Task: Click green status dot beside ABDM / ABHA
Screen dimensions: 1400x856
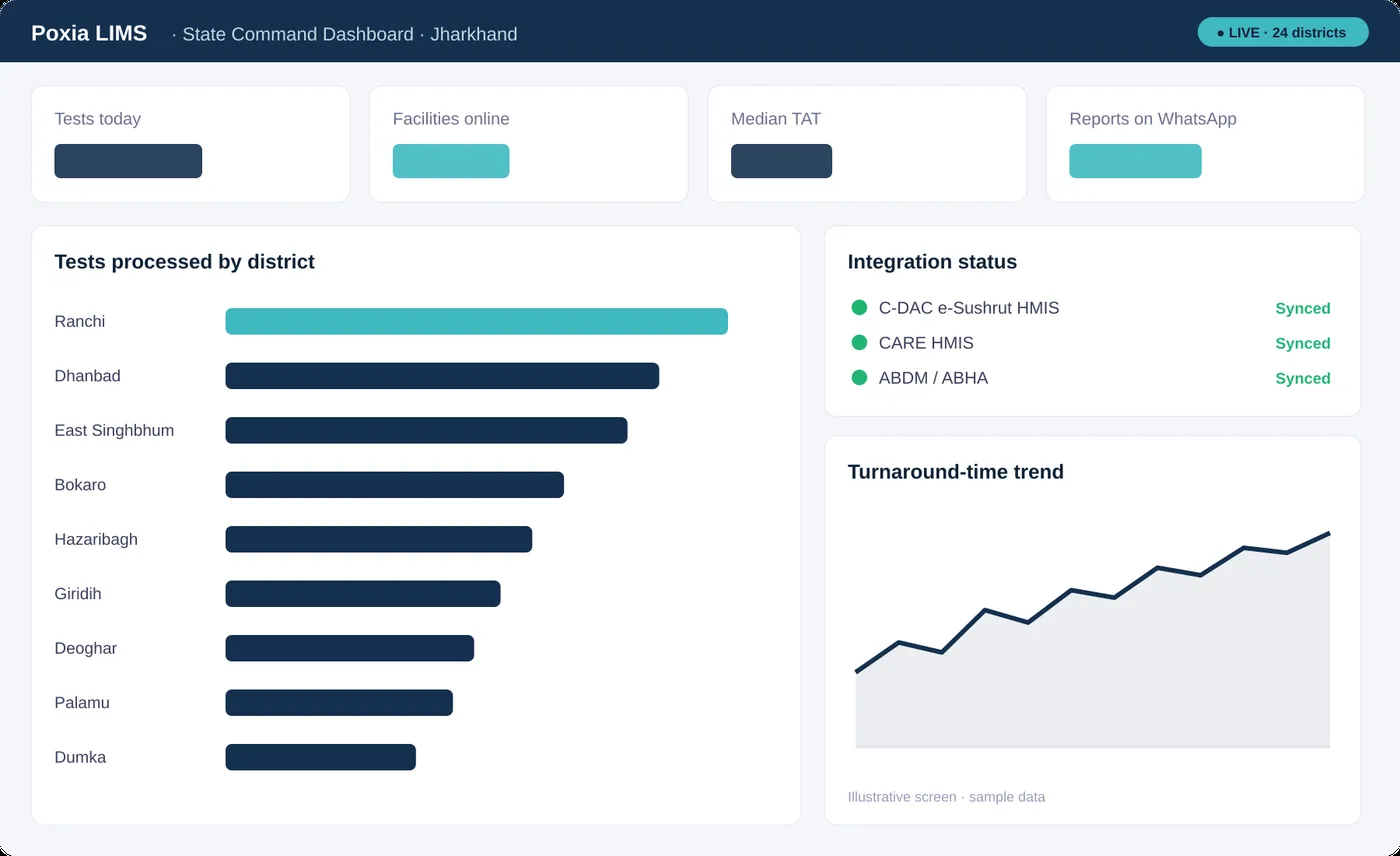Action: pos(859,378)
